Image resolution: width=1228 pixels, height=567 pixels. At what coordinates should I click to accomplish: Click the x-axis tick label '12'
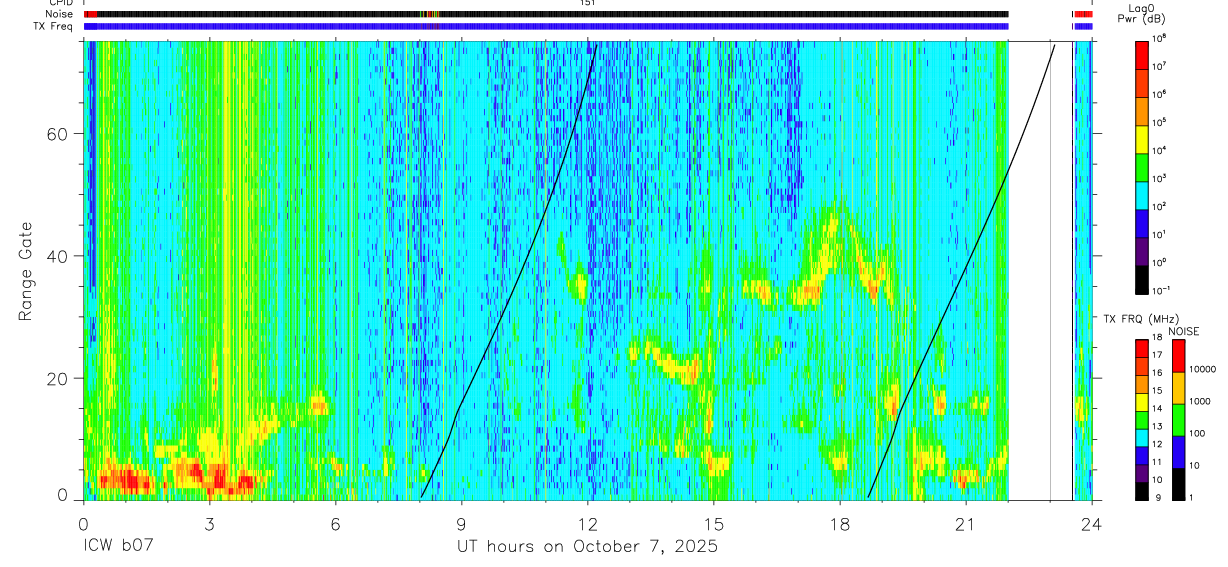point(588,523)
